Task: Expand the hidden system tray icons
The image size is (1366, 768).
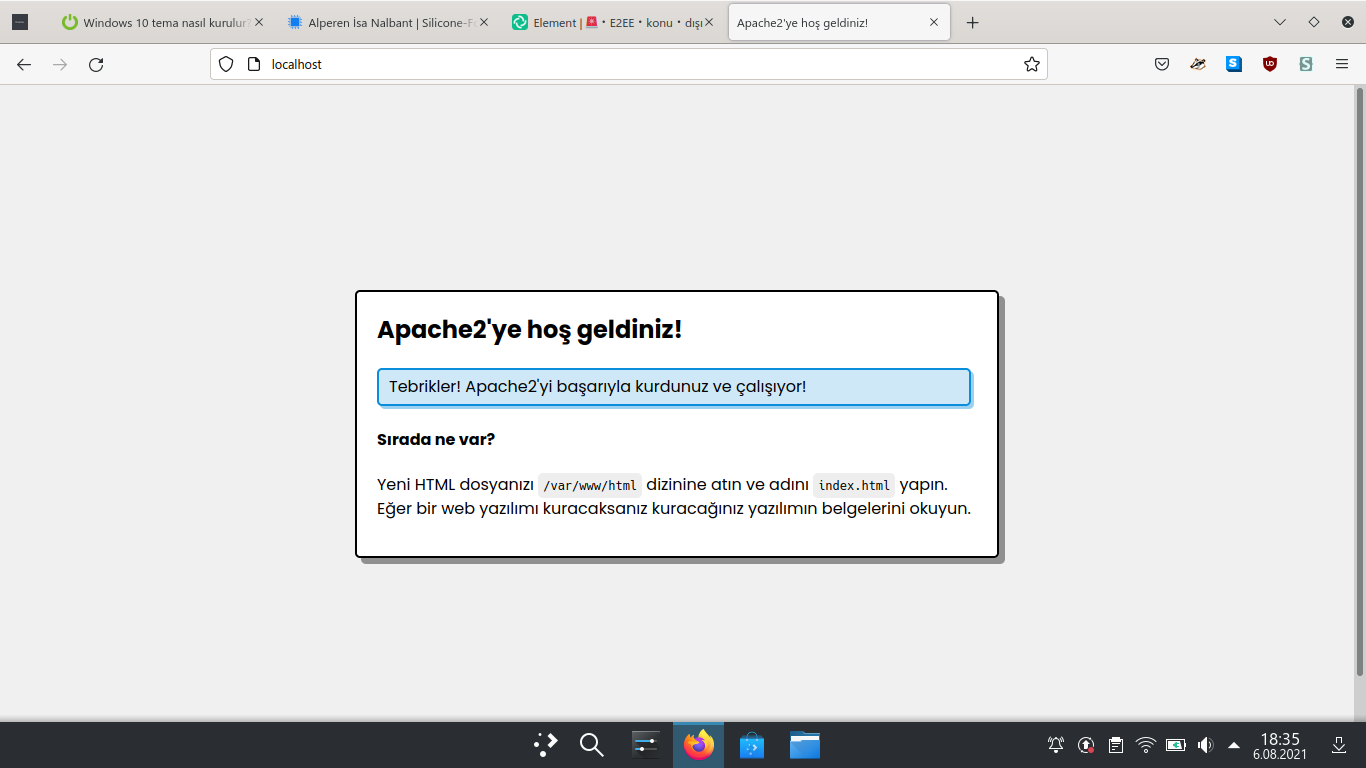Action: click(x=1234, y=745)
